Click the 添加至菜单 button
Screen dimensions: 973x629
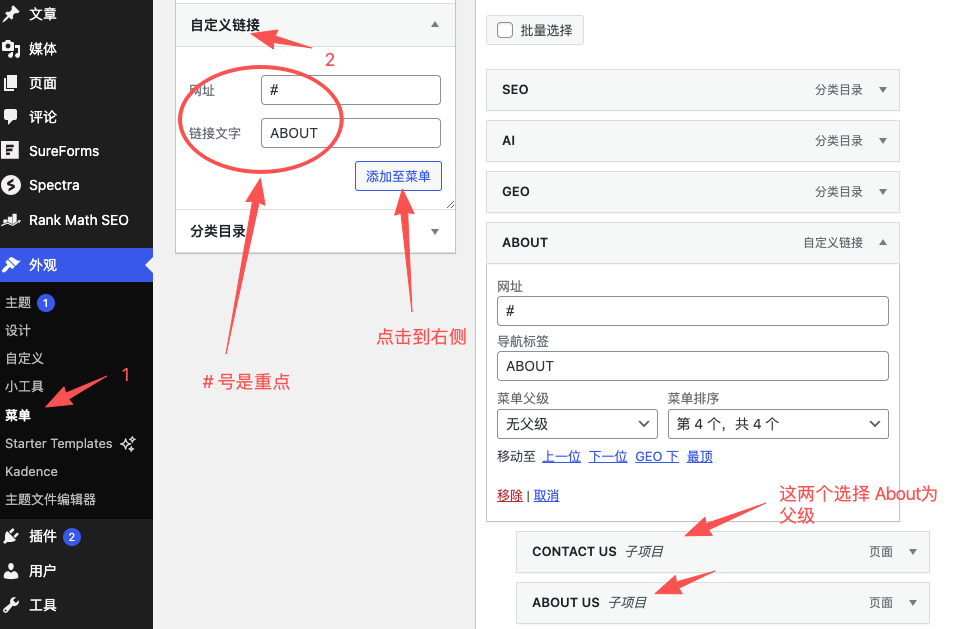[x=398, y=176]
